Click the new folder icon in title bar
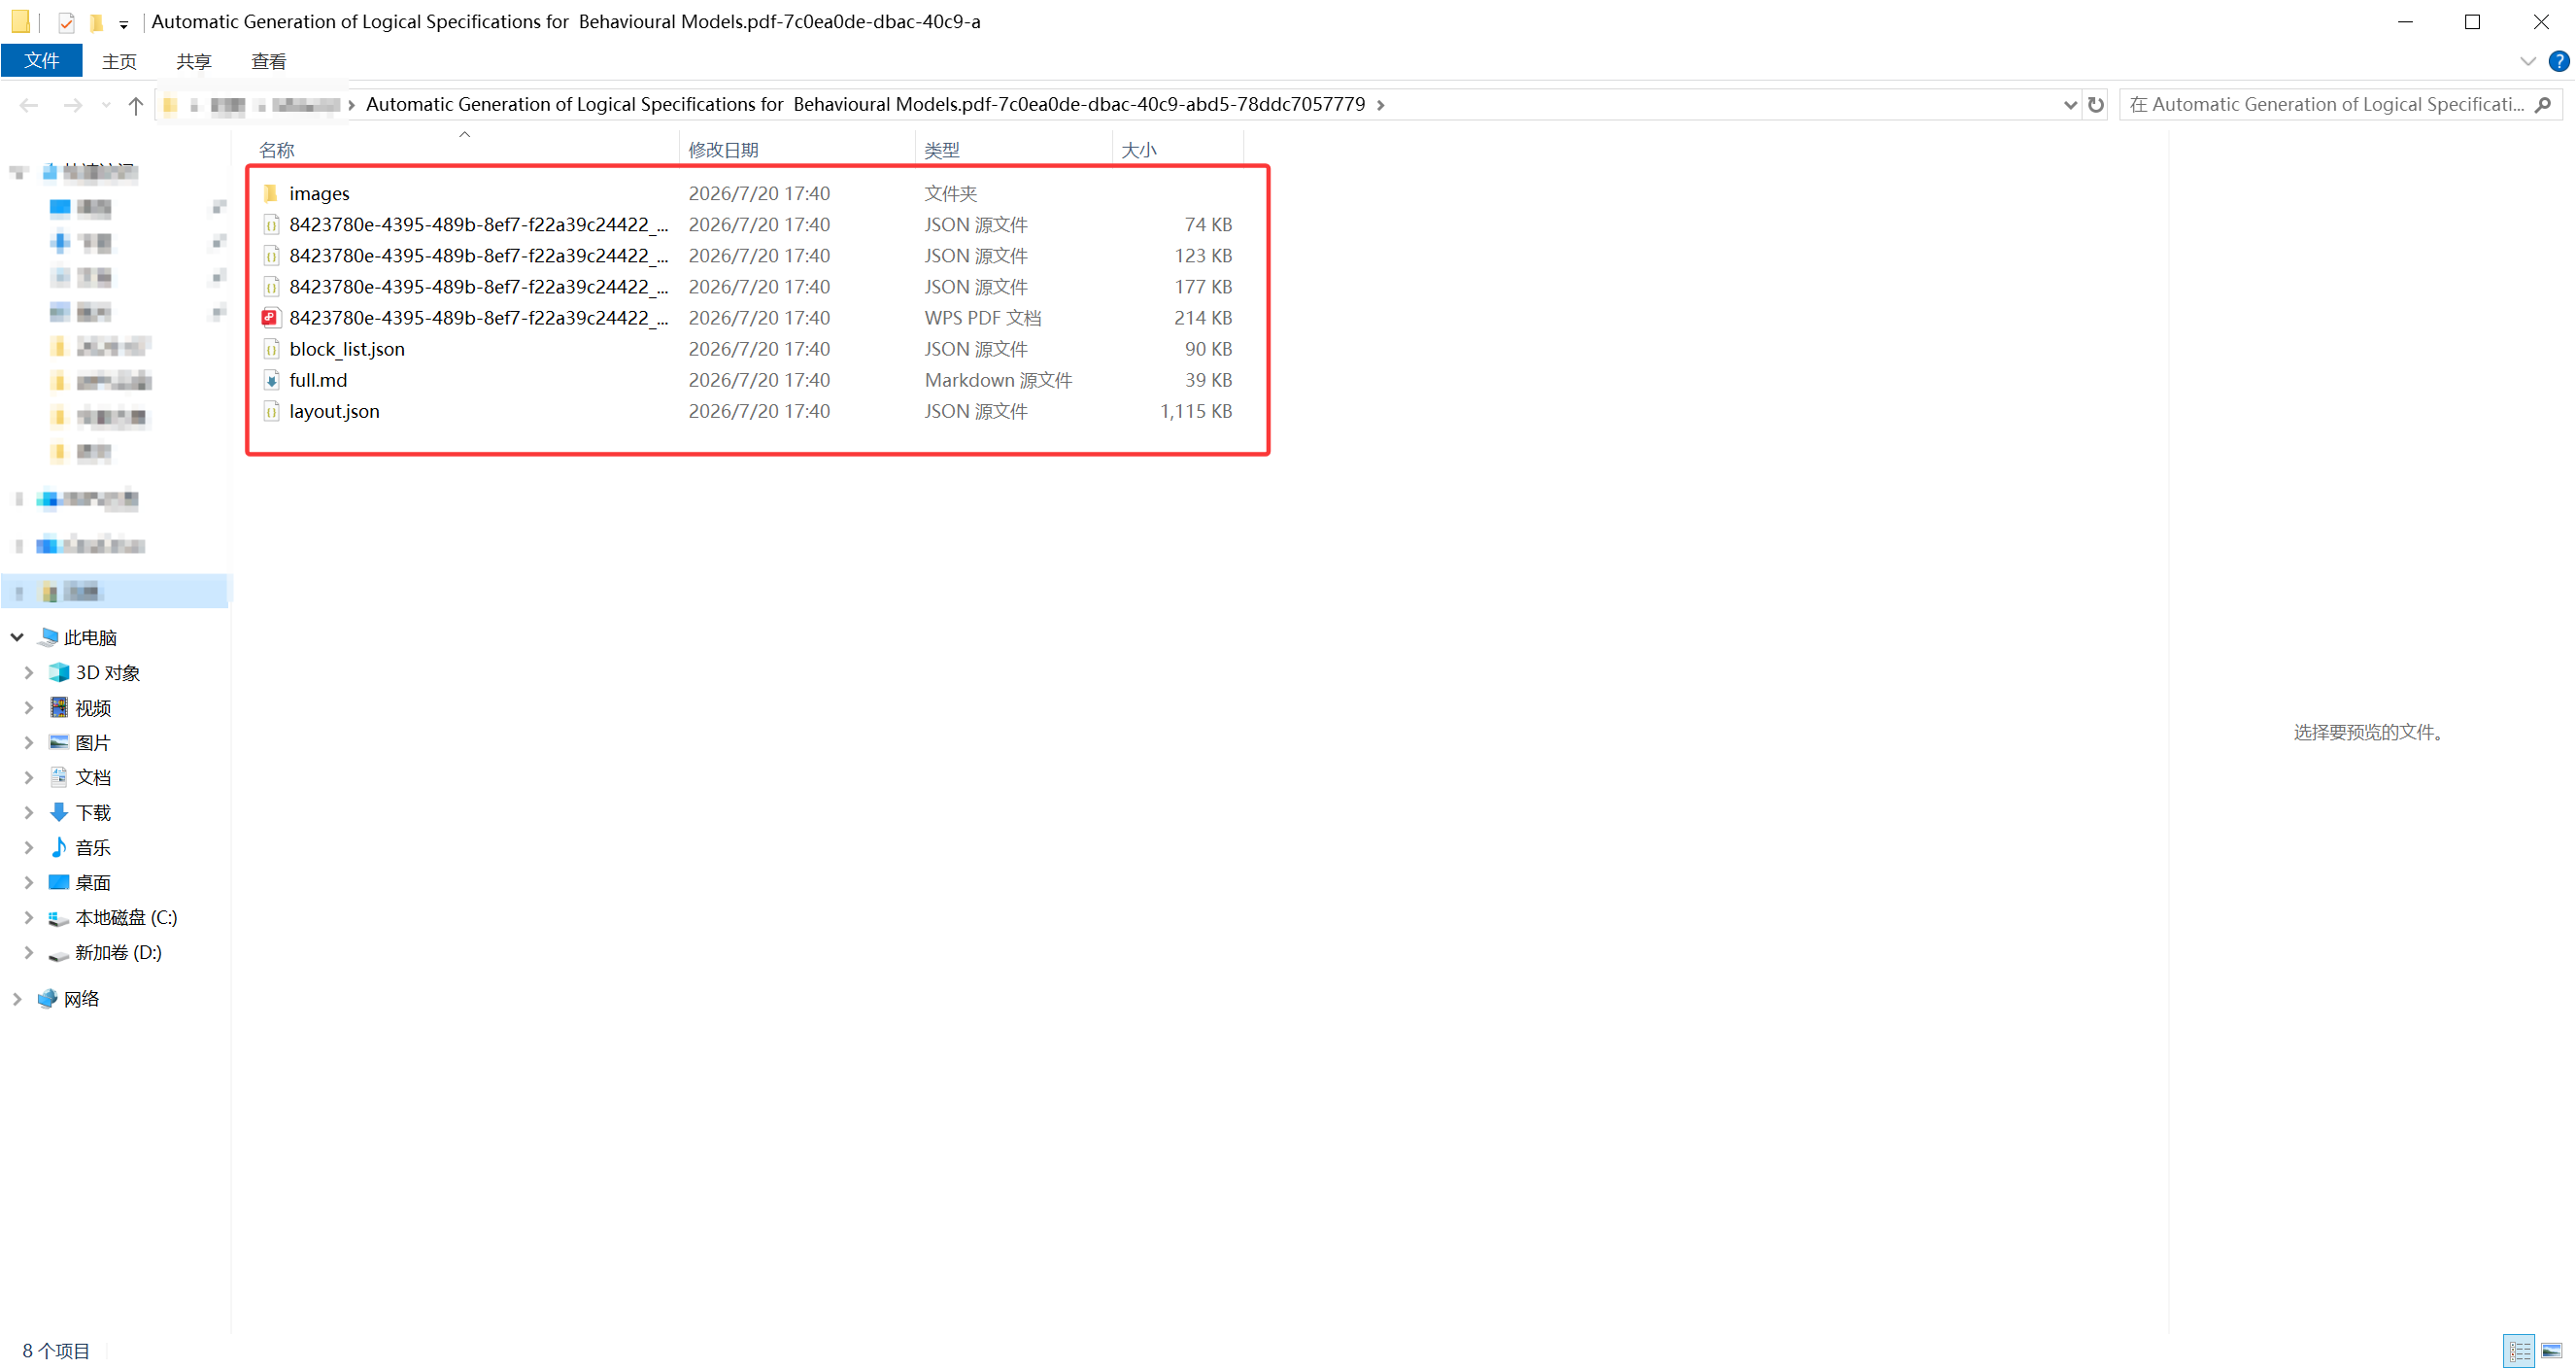Screen dimensions: 2576x1369 pyautogui.click(x=97, y=22)
